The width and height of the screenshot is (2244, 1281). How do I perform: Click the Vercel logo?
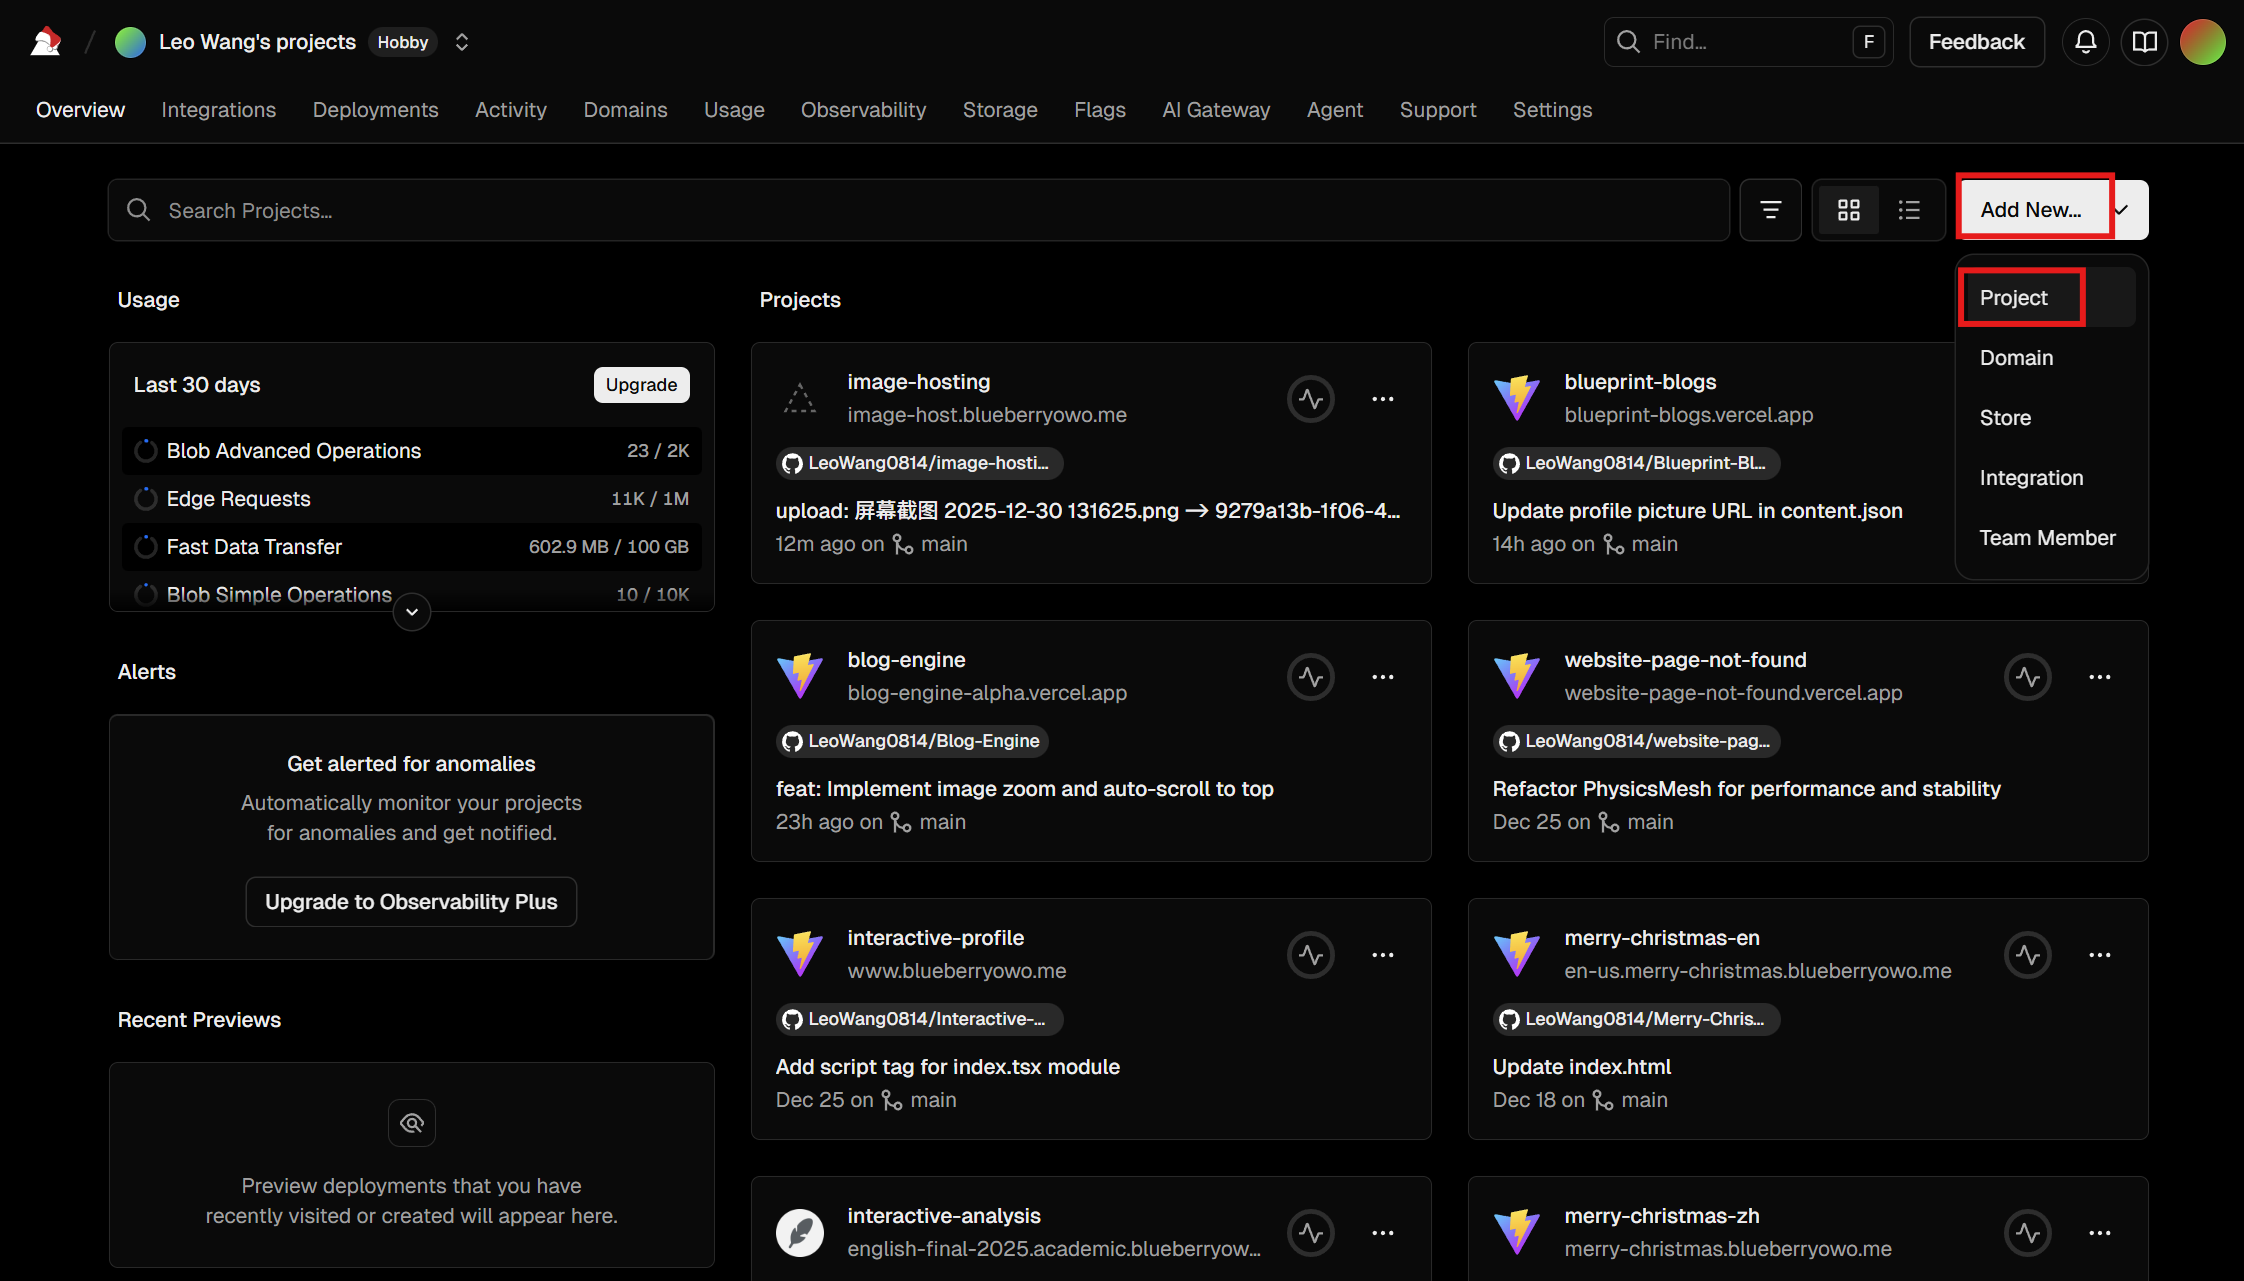coord(44,41)
